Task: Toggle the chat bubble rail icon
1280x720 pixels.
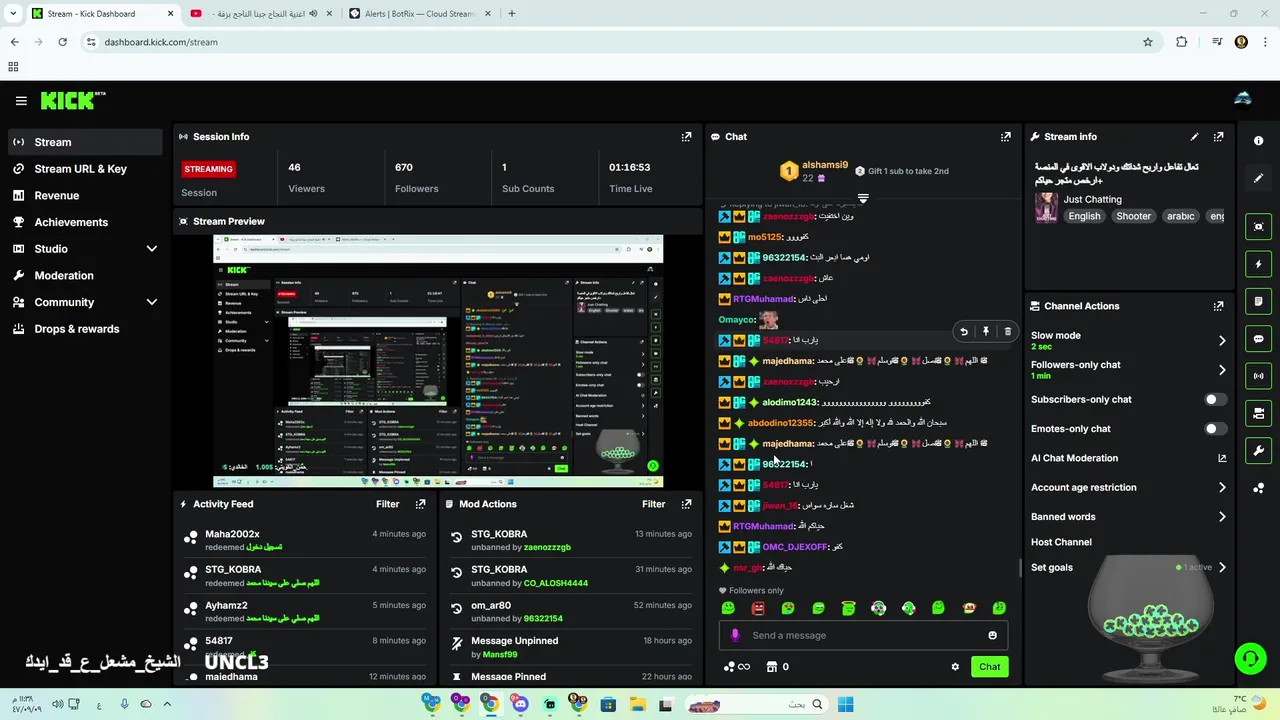Action: point(1258,339)
